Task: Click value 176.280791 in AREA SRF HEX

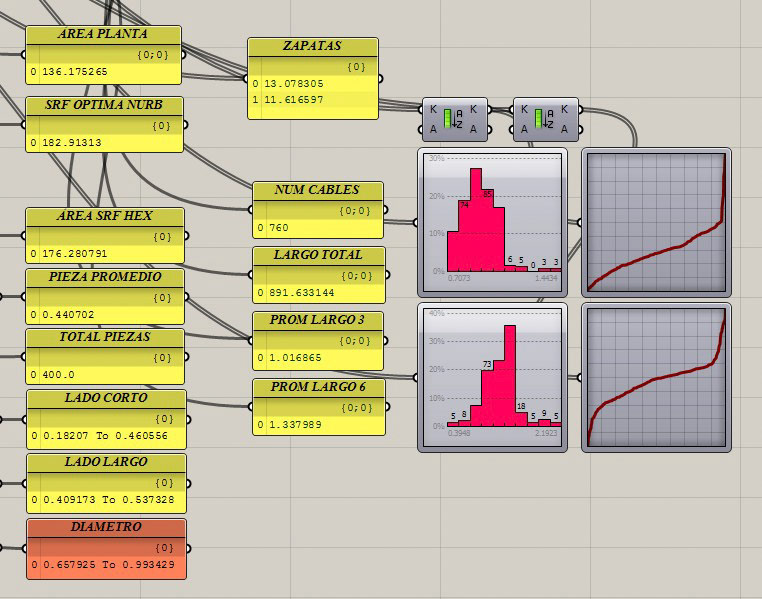Action: (x=74, y=254)
